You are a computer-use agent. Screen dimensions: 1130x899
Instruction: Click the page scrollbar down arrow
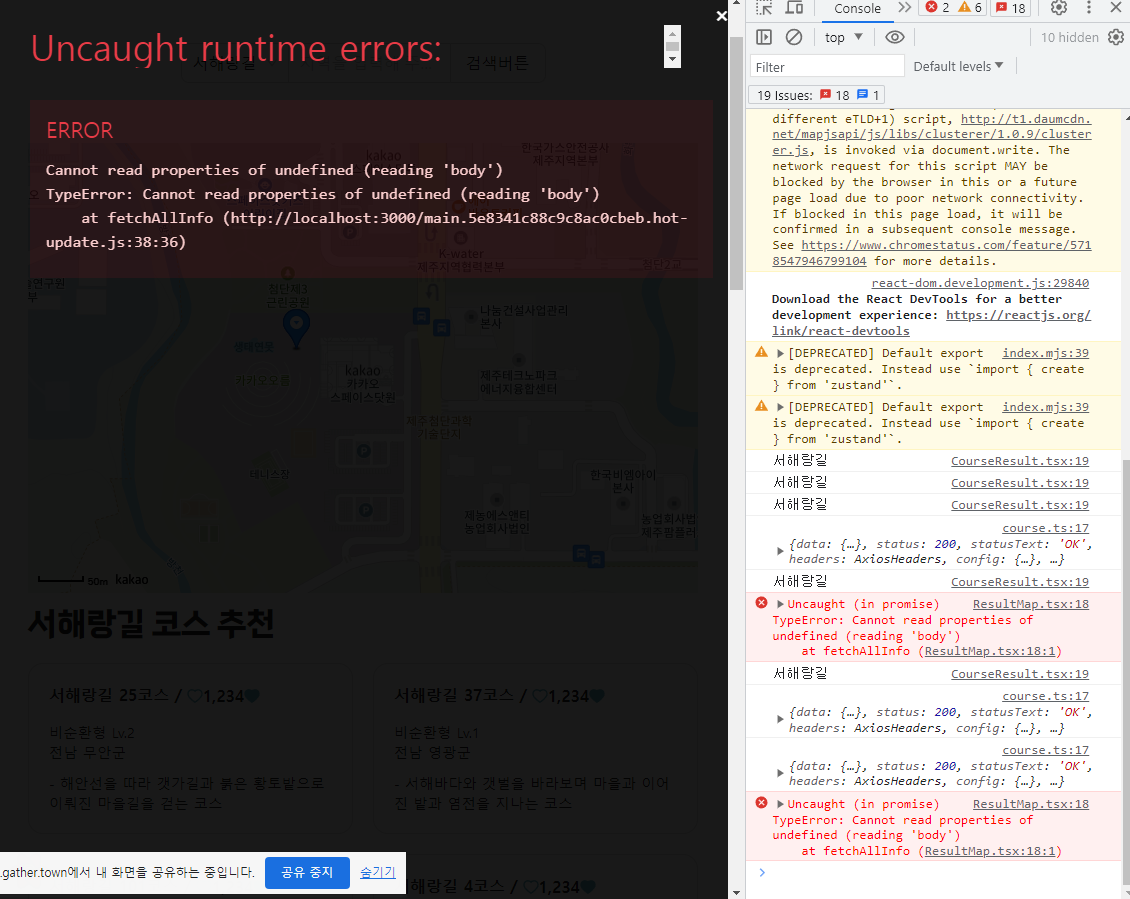point(736,893)
